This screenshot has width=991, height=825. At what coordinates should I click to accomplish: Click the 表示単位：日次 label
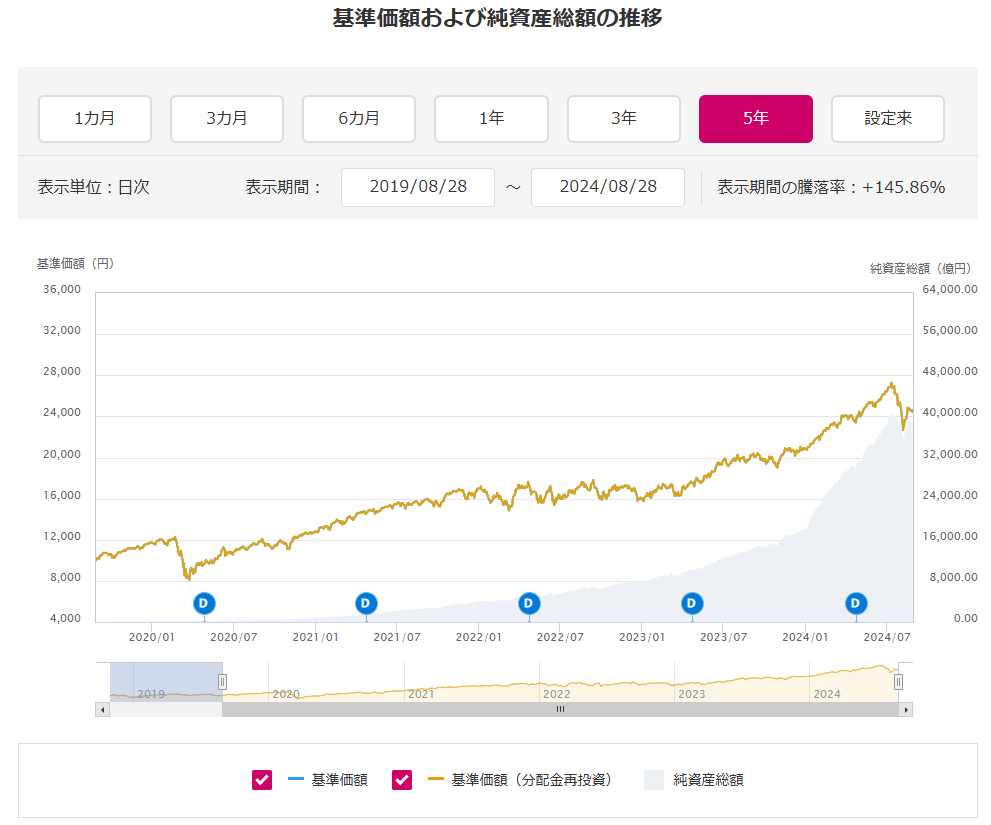(x=94, y=187)
